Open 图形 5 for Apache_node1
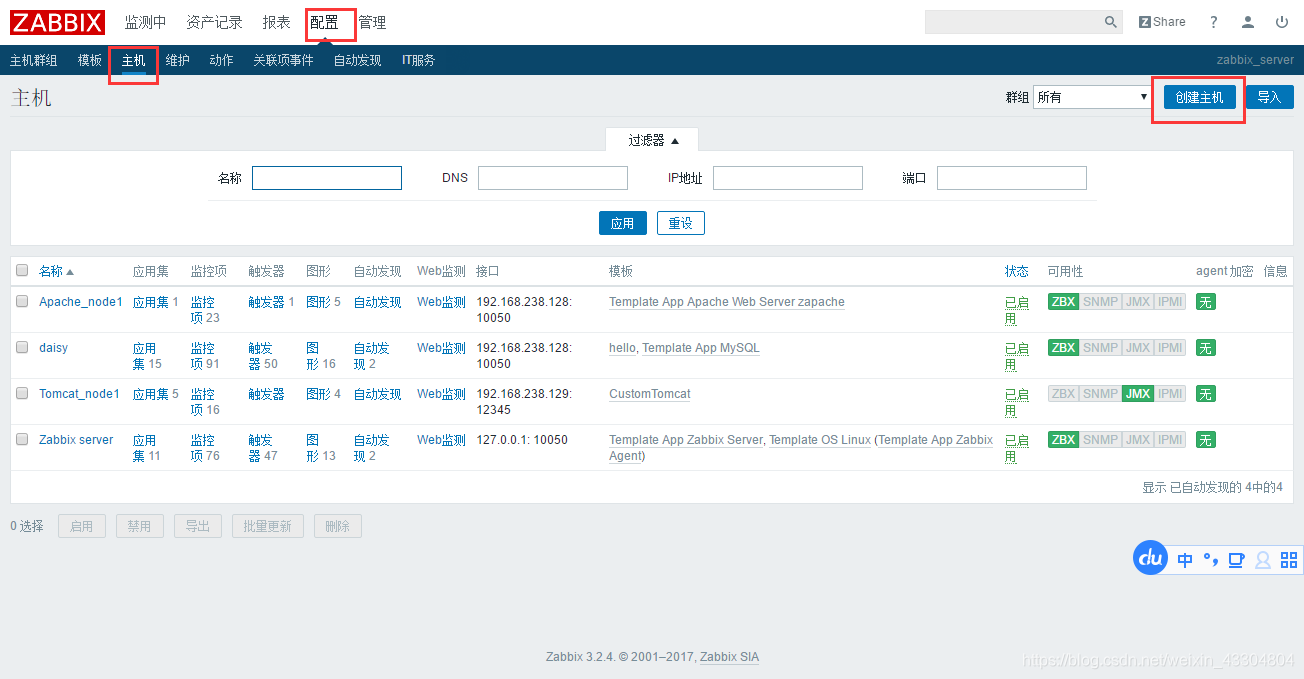The image size is (1304, 679). pos(323,302)
